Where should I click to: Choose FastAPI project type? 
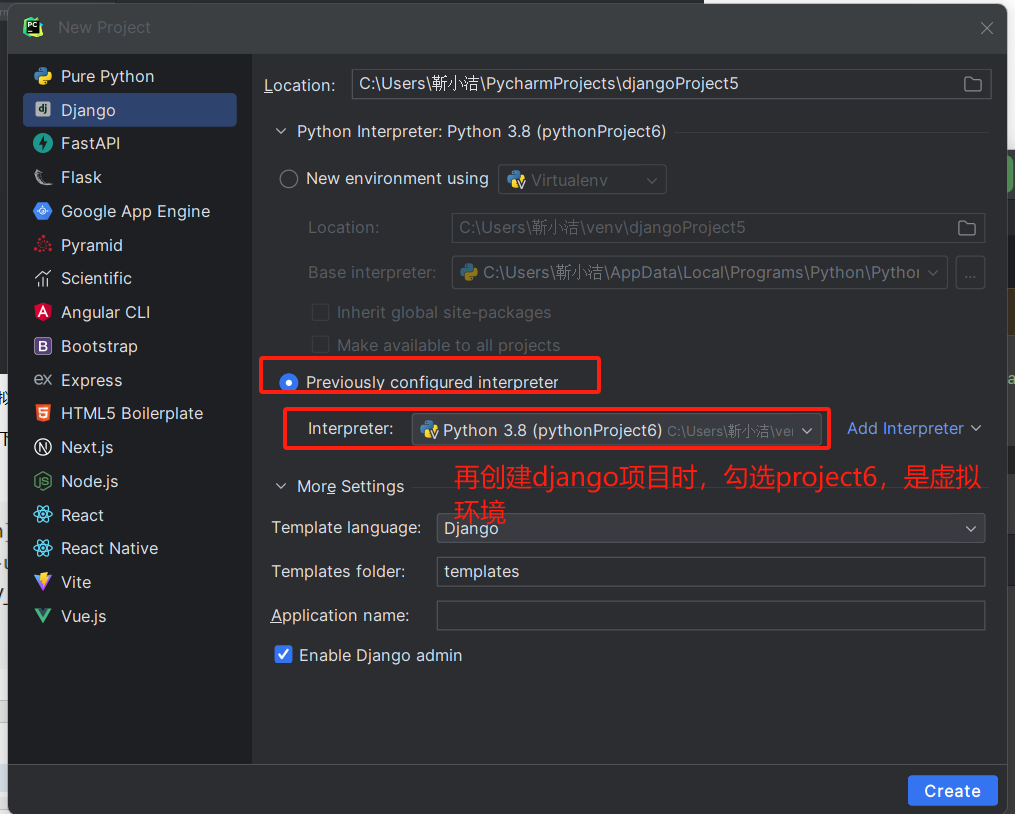click(129, 143)
